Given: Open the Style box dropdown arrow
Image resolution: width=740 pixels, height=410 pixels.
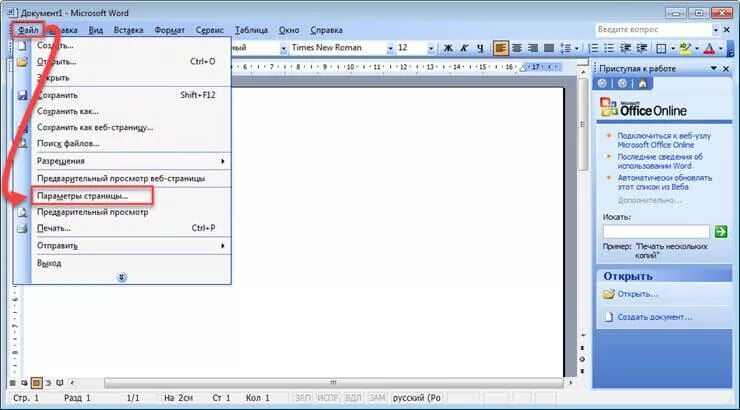Looking at the screenshot, I should 283,48.
